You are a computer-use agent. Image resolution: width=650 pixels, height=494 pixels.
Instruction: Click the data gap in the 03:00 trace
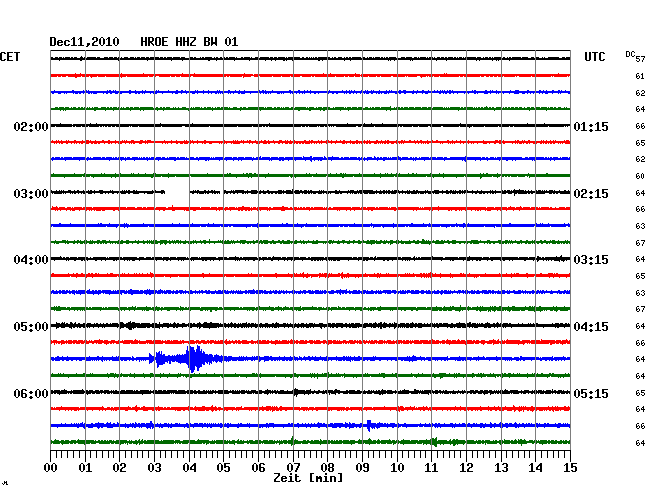coord(177,192)
